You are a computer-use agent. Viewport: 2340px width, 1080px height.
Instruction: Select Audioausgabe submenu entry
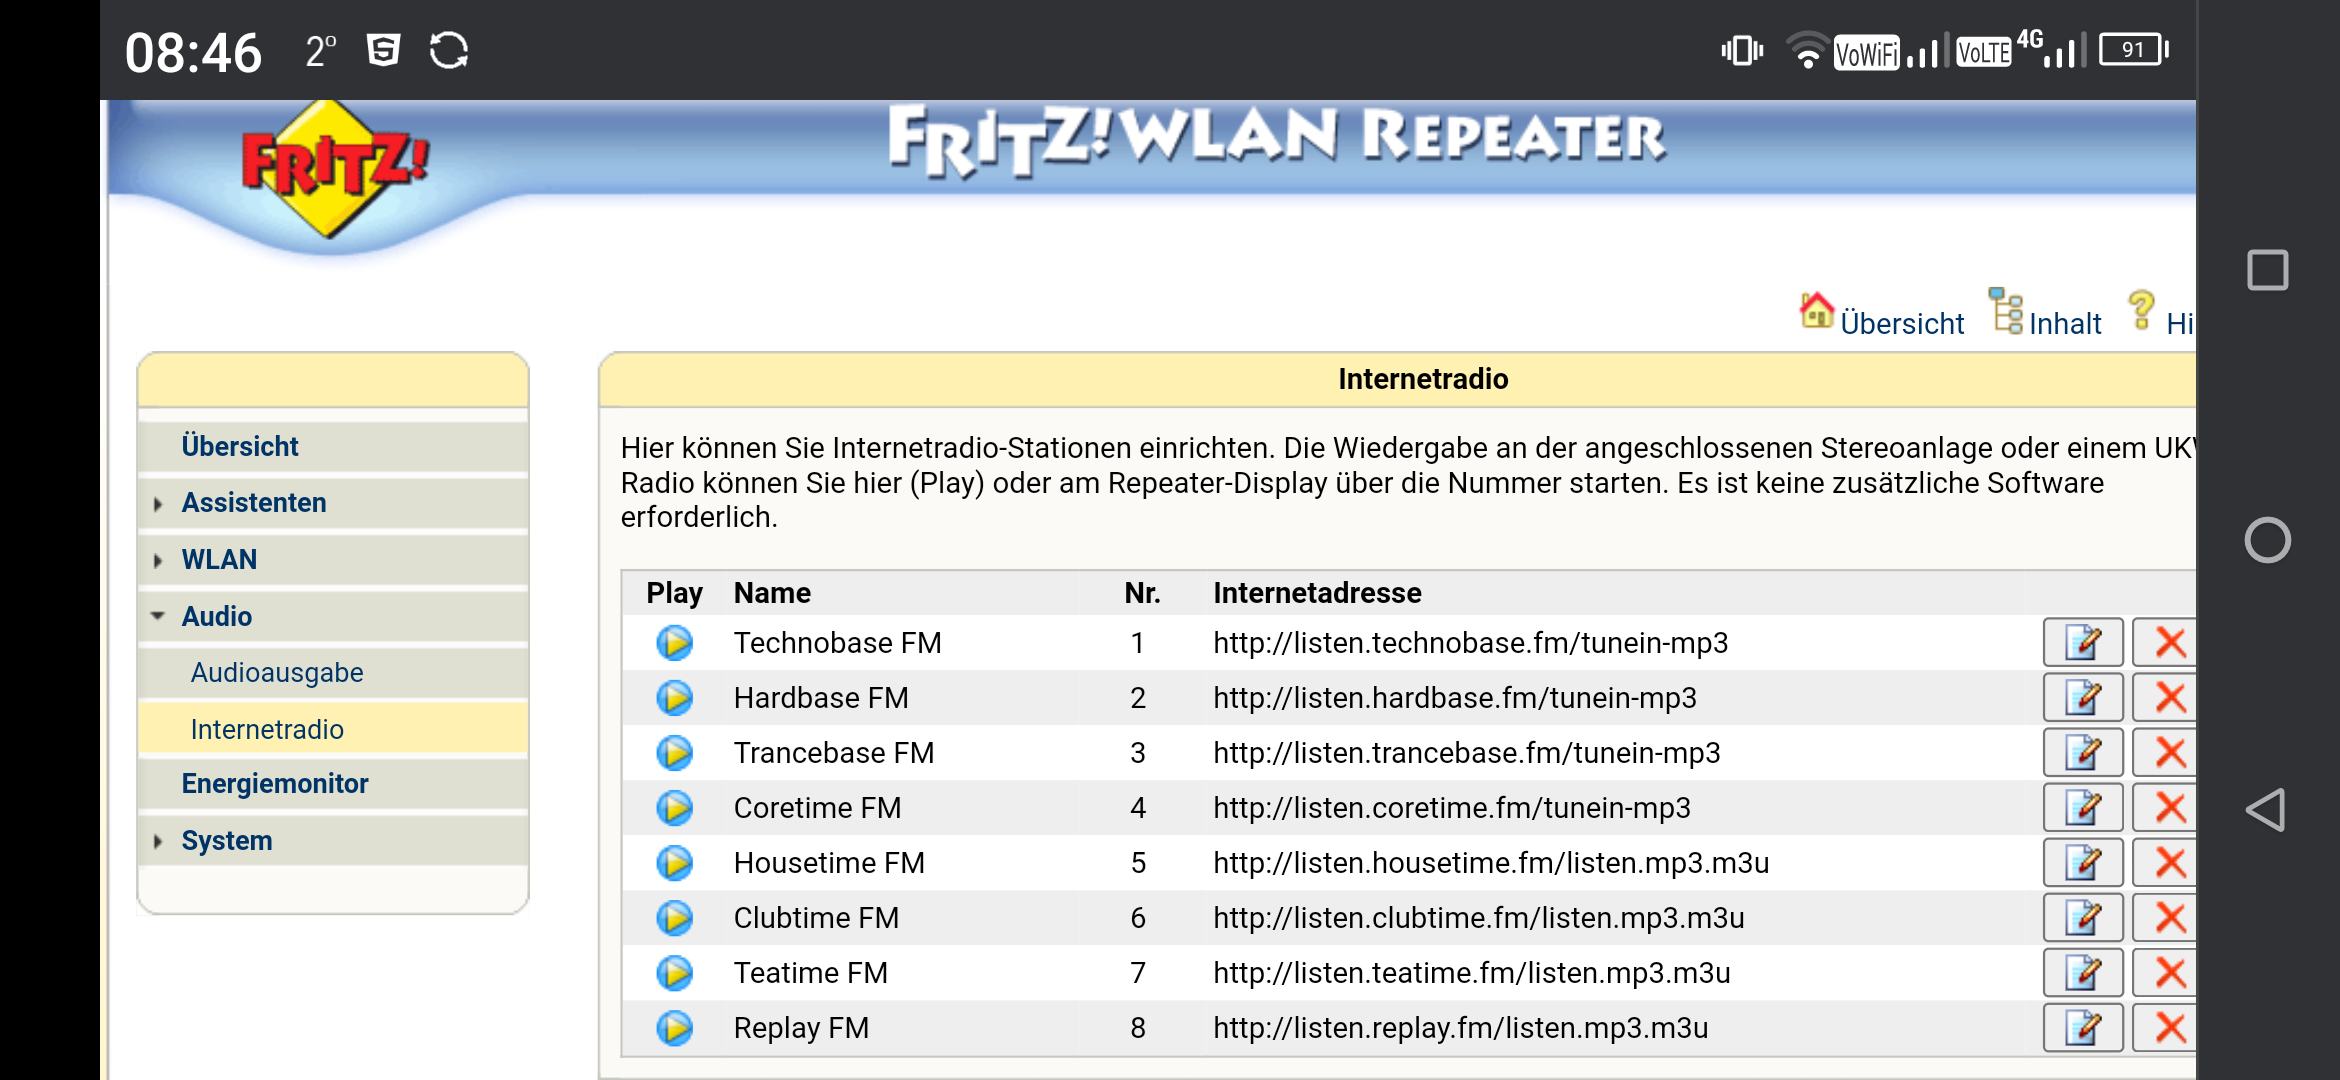tap(277, 673)
